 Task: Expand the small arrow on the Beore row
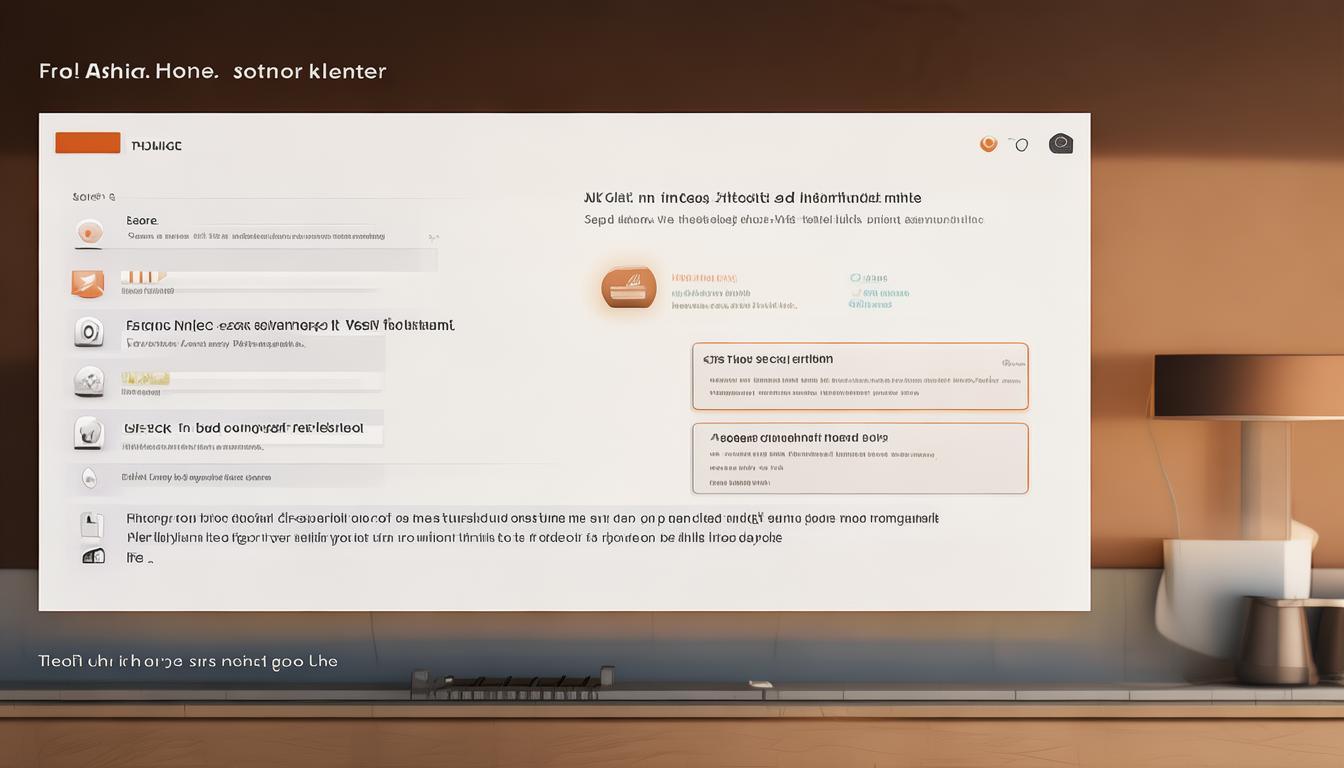click(432, 238)
